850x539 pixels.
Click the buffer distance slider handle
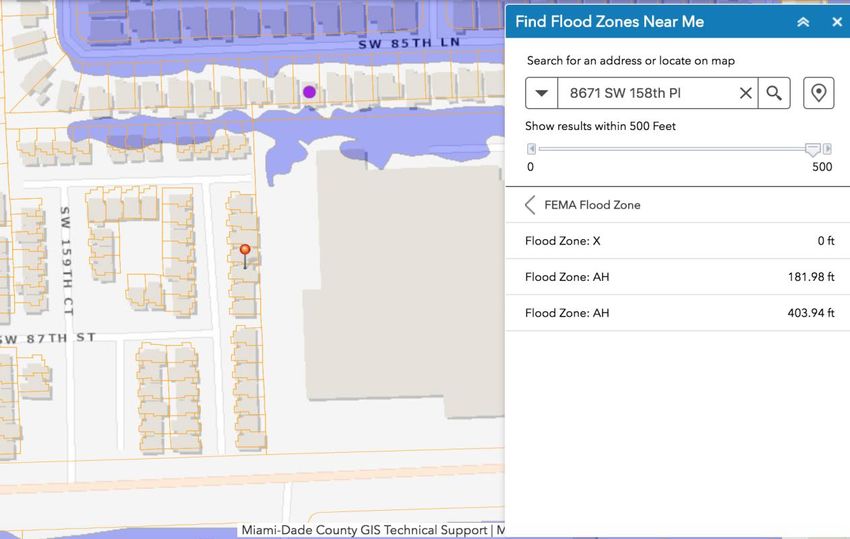coord(813,149)
